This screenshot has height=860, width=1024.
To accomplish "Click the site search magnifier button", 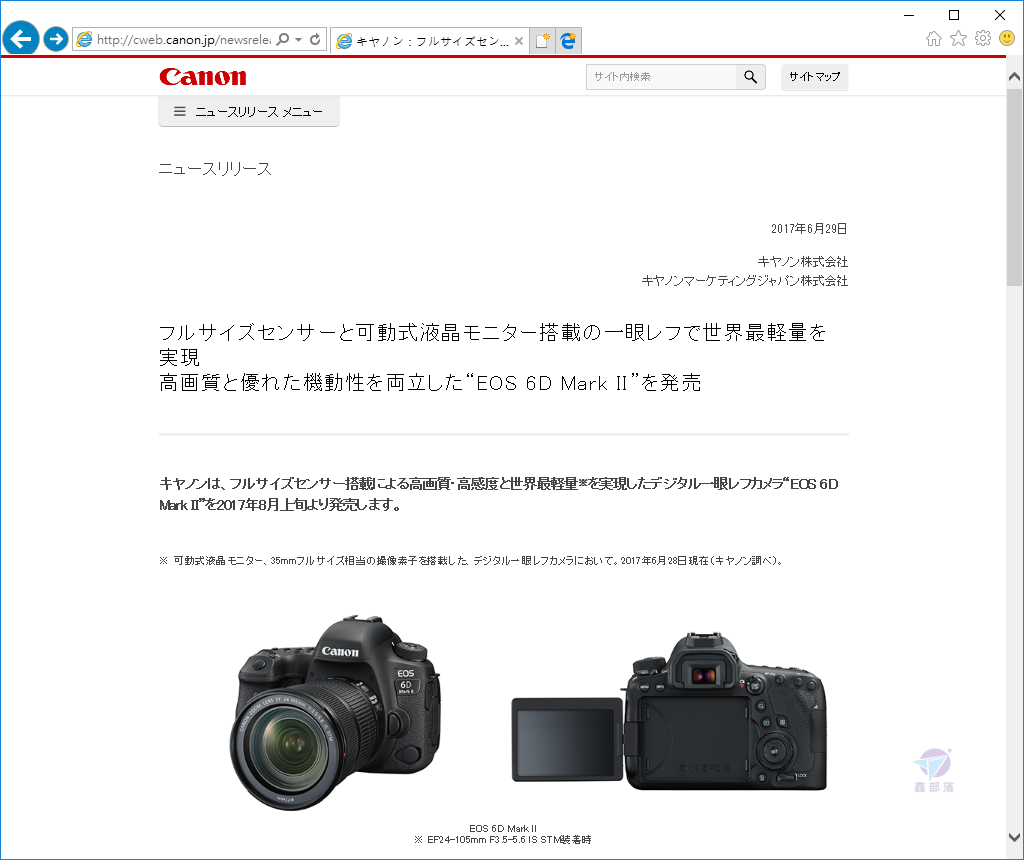I will [x=750, y=76].
